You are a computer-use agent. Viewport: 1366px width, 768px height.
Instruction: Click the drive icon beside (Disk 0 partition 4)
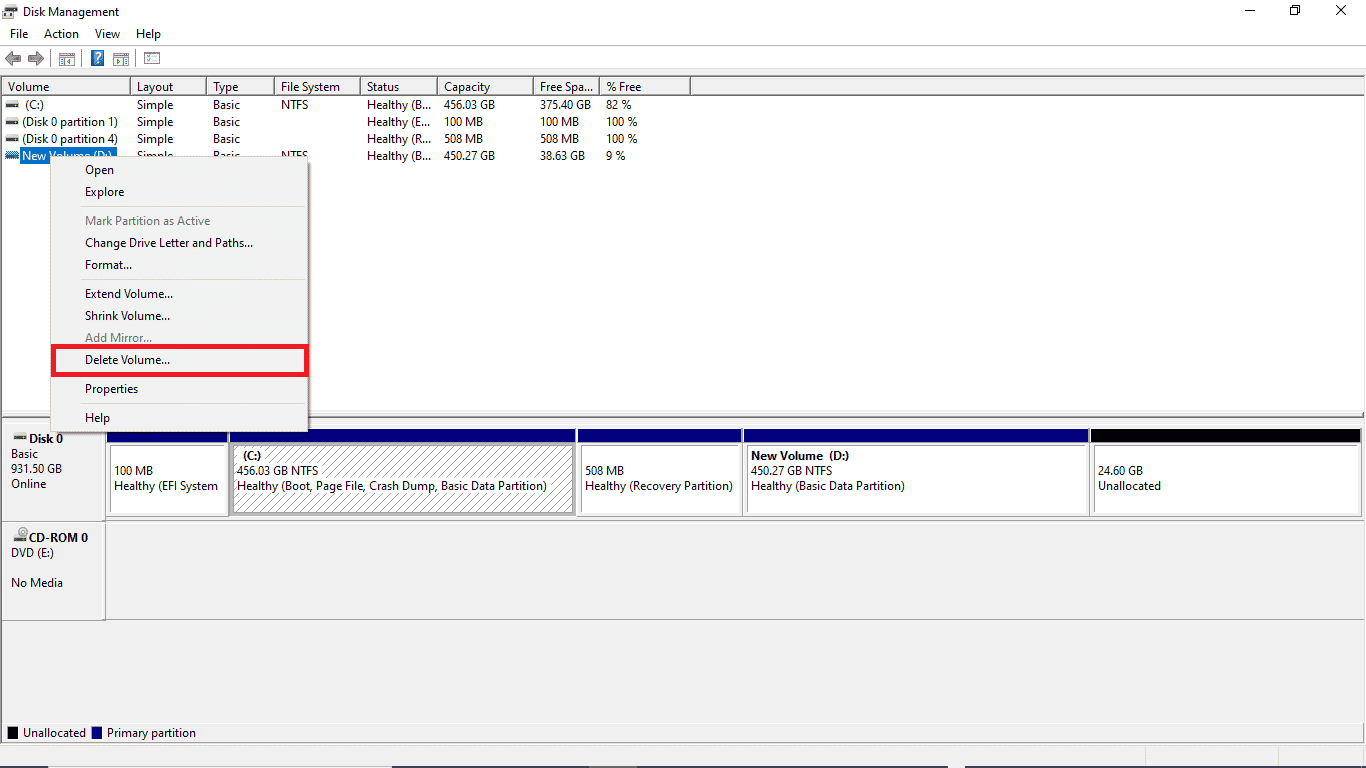[12, 138]
